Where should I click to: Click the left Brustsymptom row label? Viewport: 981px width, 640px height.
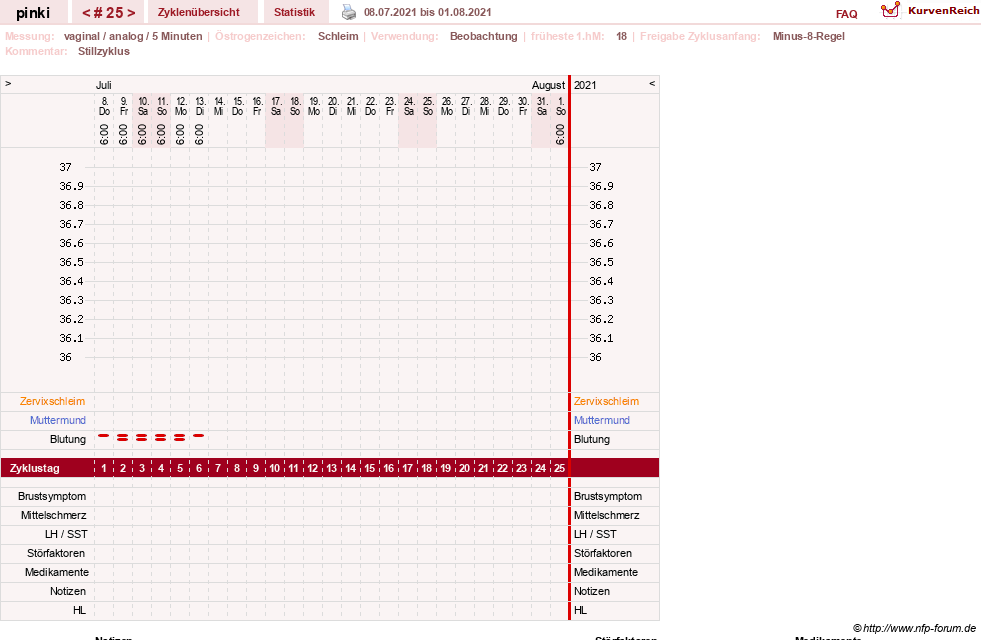(x=52, y=496)
